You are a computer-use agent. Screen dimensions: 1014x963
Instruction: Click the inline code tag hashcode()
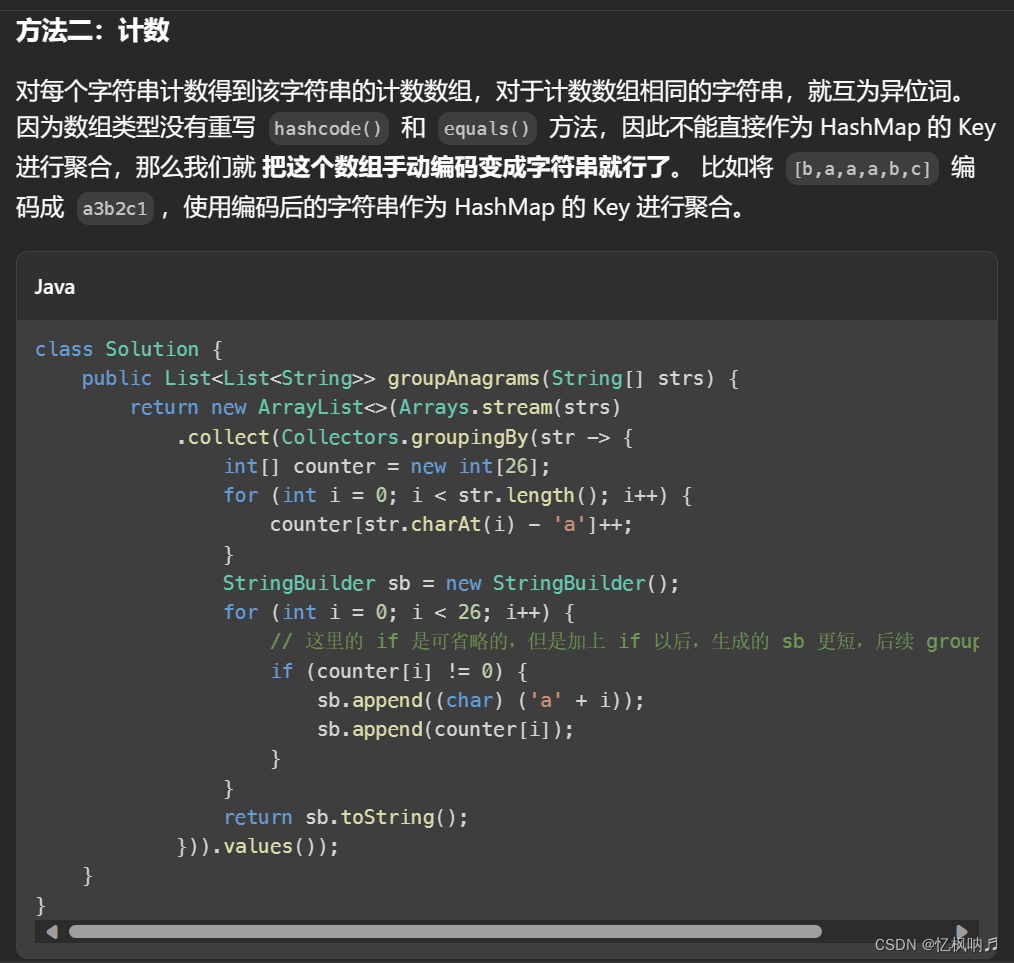[327, 128]
